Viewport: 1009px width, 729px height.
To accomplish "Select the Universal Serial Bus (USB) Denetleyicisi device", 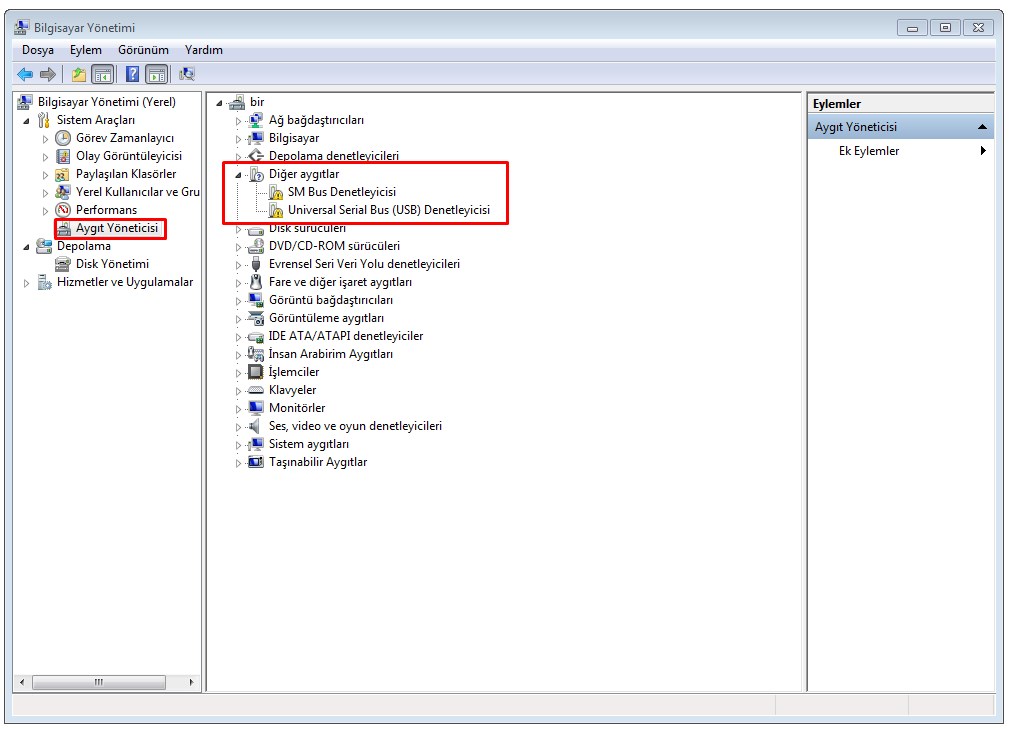I will pos(388,210).
